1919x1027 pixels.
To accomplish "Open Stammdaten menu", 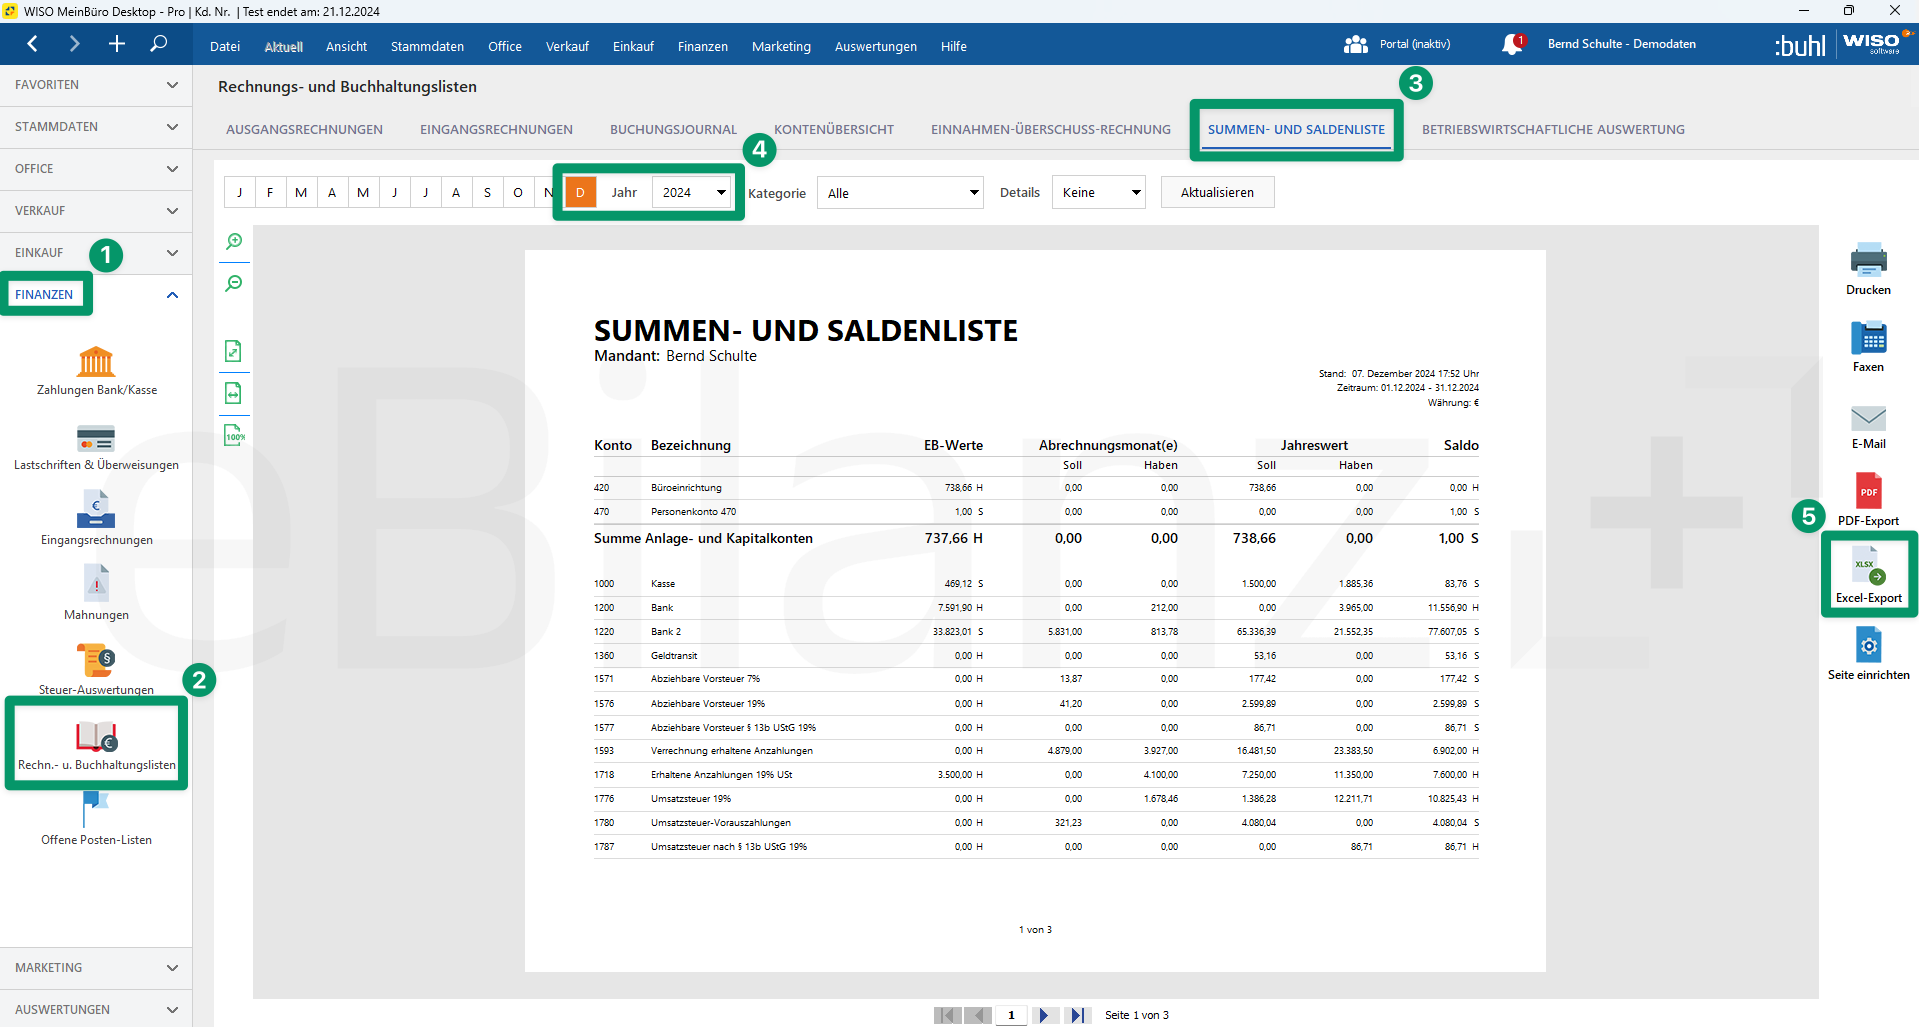I will pos(427,46).
